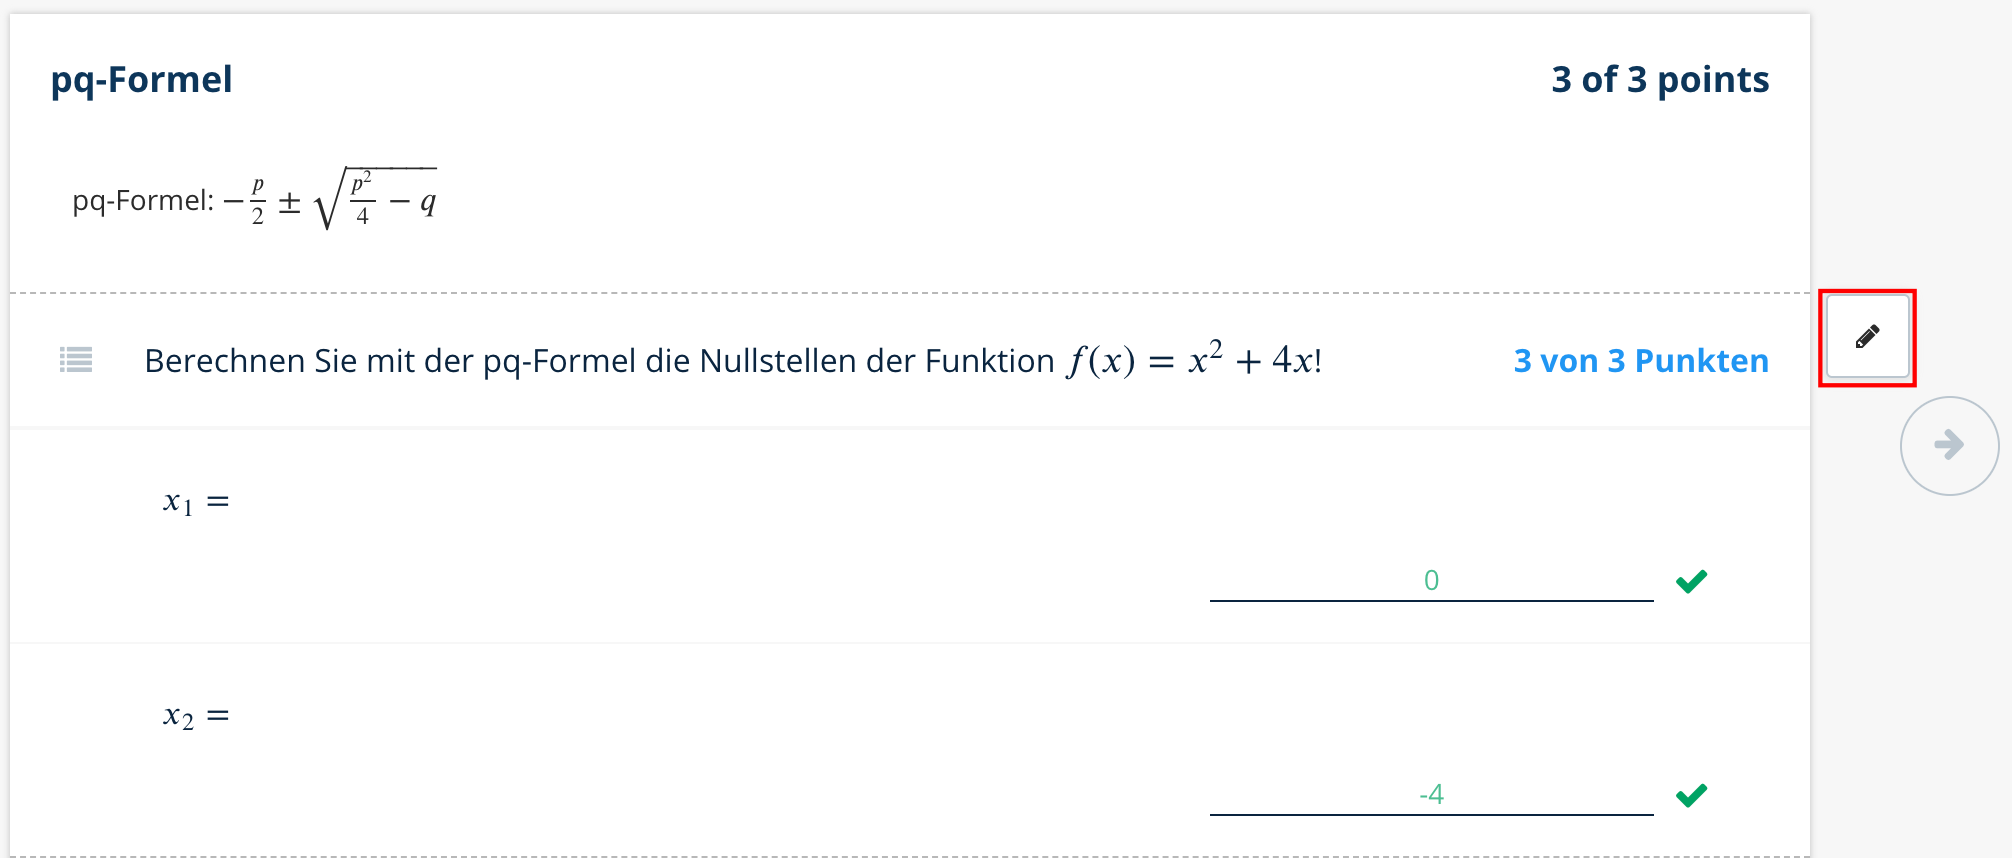Click the square root in the pq formula
The width and height of the screenshot is (2012, 858).
(x=375, y=198)
